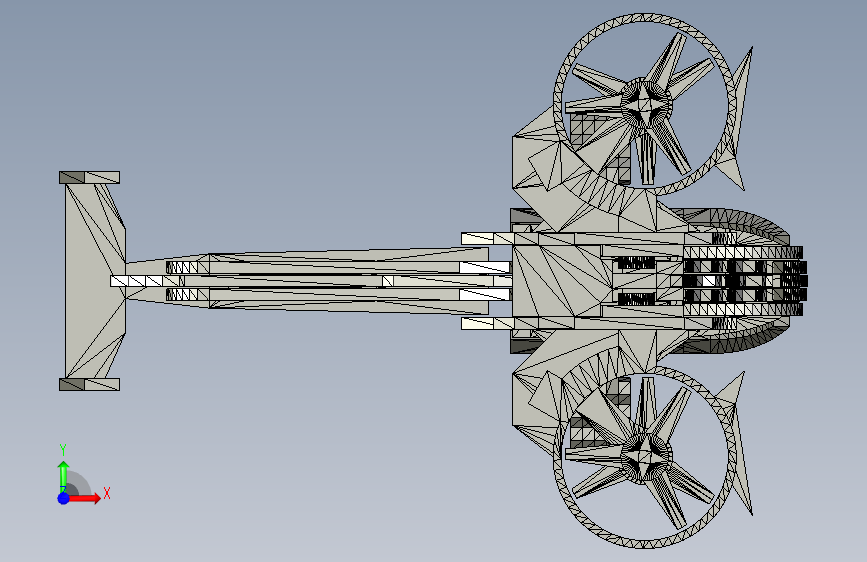Select the rounded cockpit nose of the model
The image size is (867, 562).
tap(746, 281)
